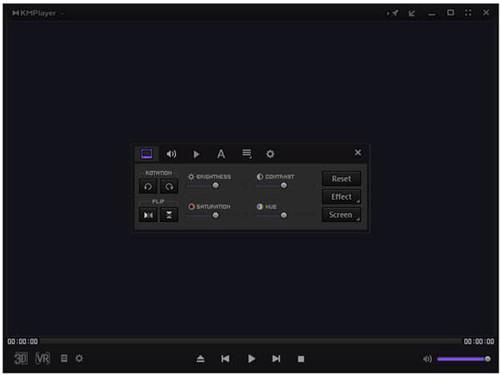Viewport: 500px width, 375px height.
Task: Open the playlist tab in control box
Action: (x=247, y=154)
